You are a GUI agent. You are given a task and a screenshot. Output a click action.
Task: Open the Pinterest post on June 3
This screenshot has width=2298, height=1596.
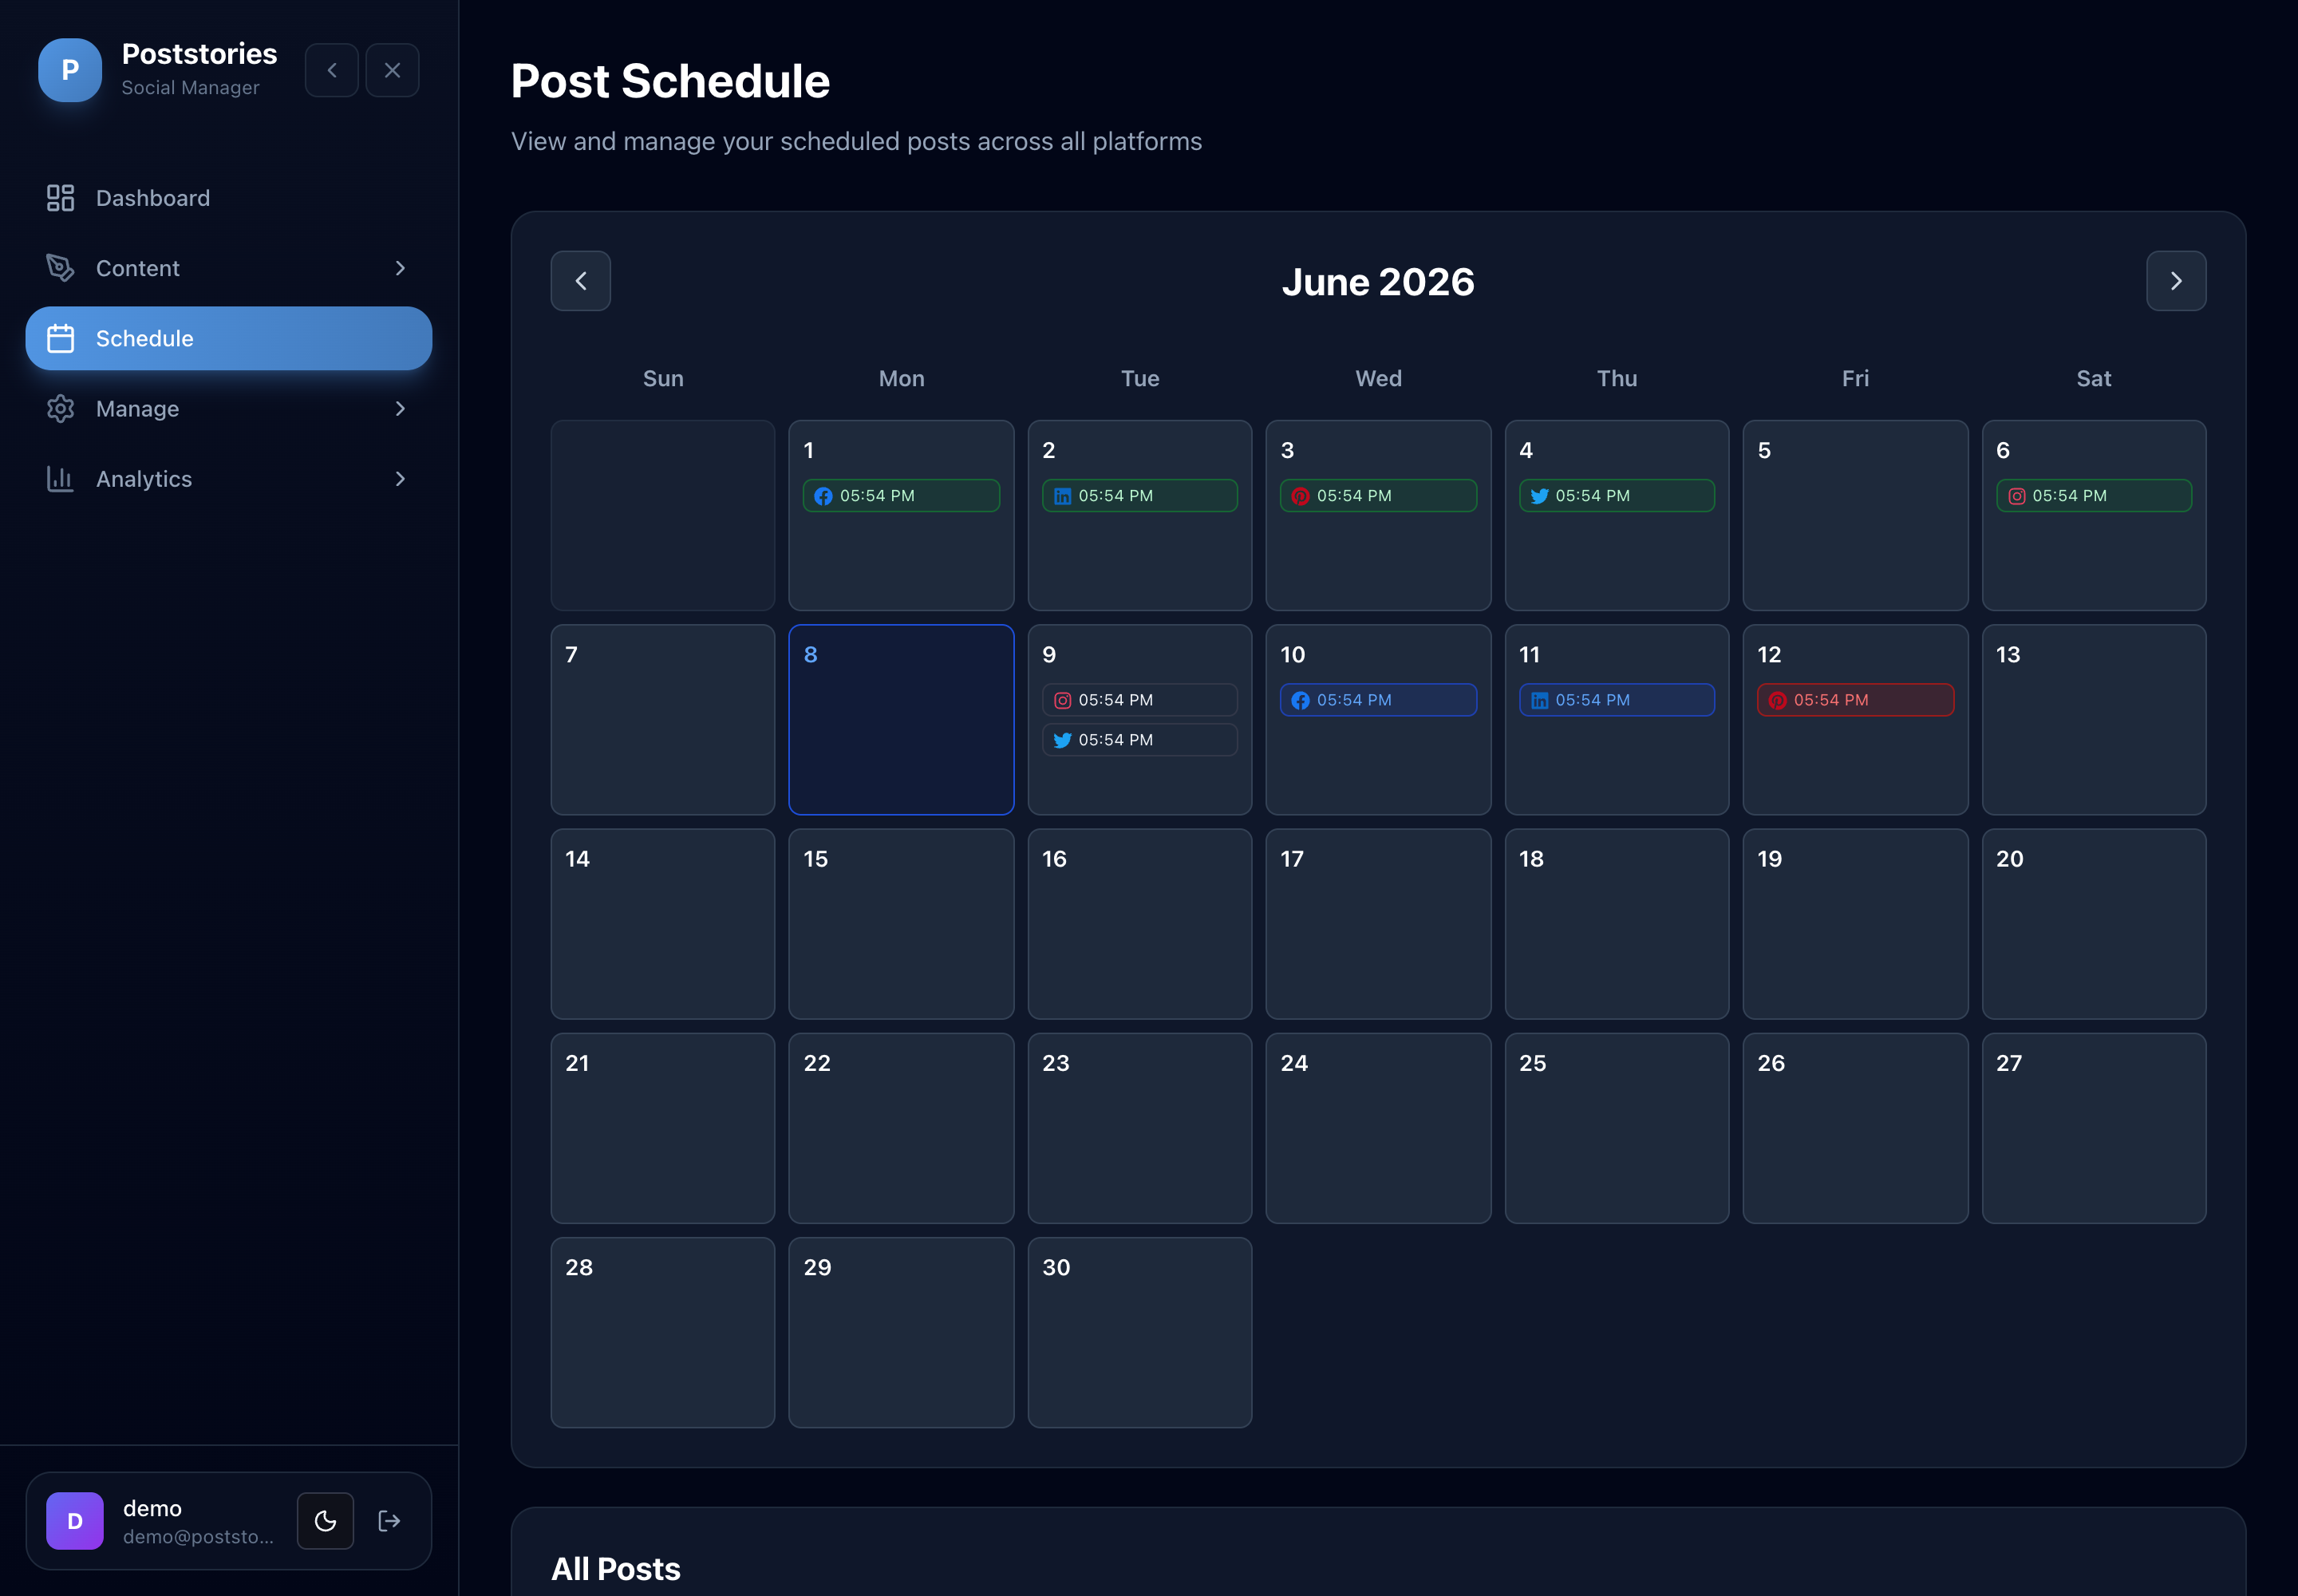point(1378,496)
